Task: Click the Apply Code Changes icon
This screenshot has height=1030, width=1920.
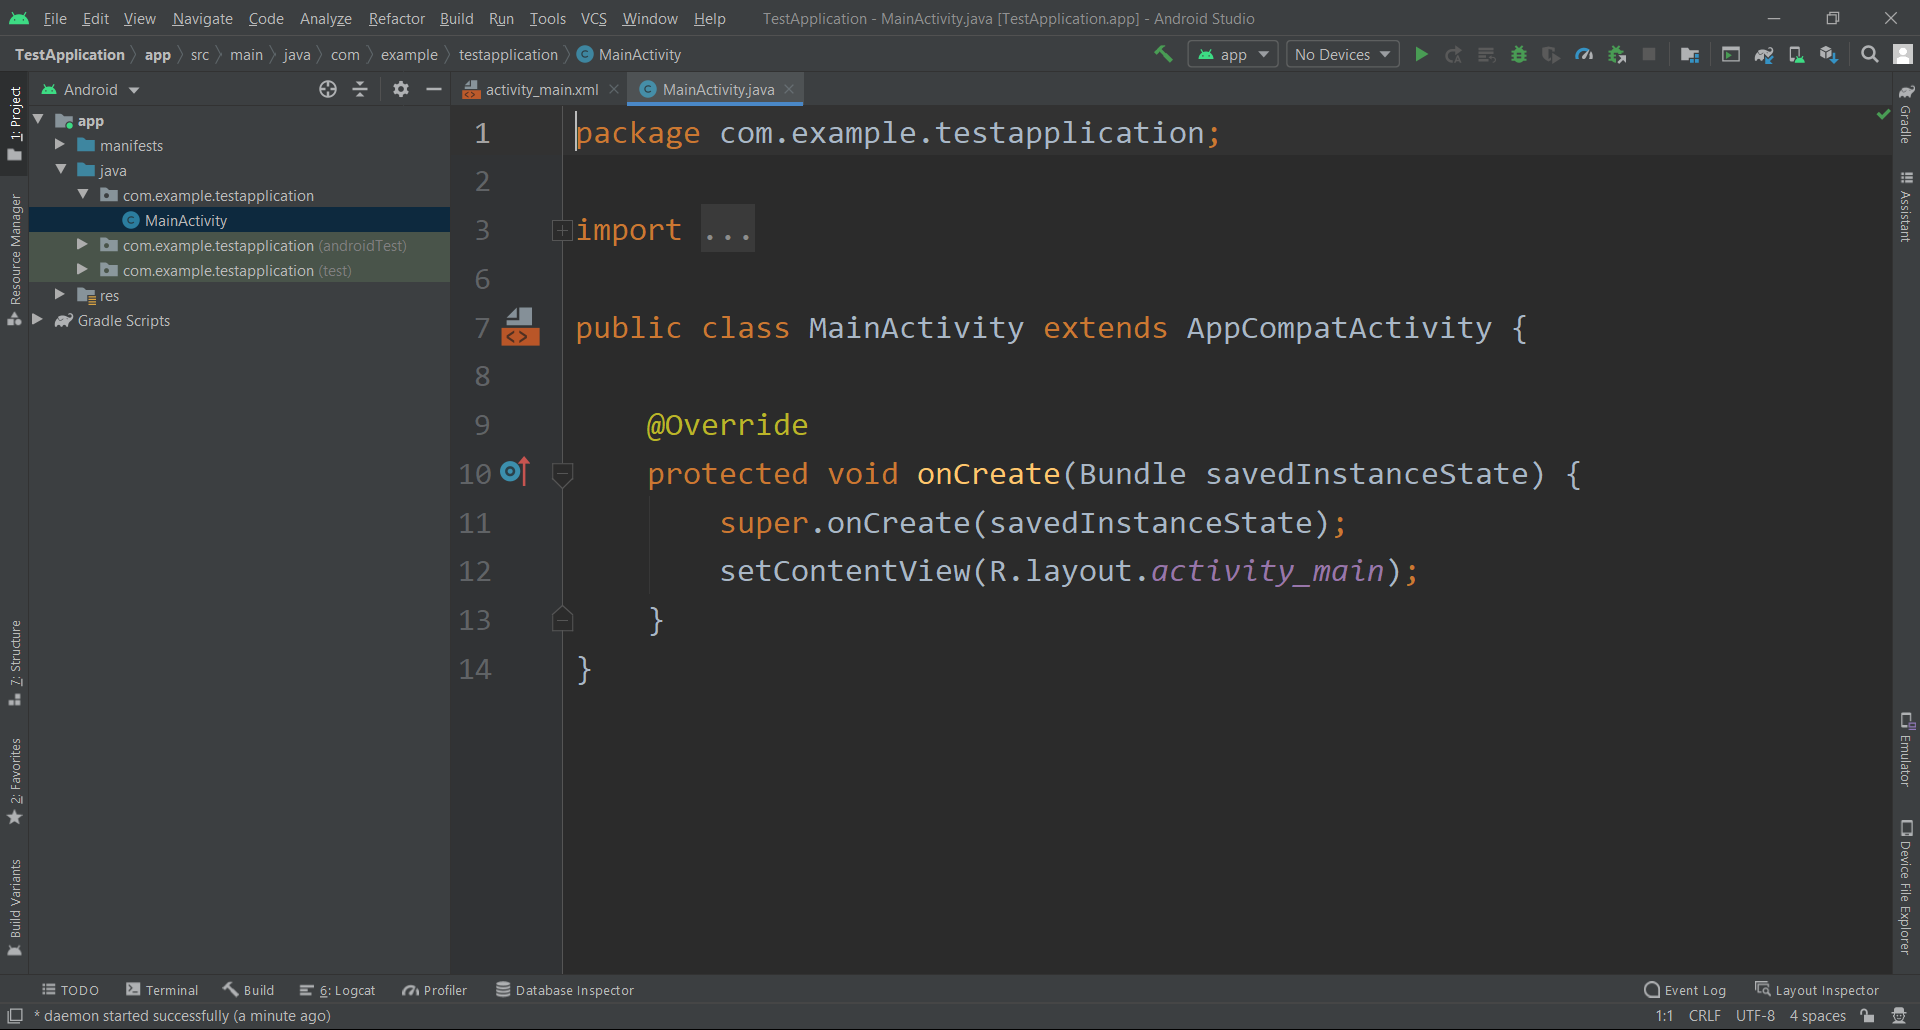Action: (x=1486, y=54)
